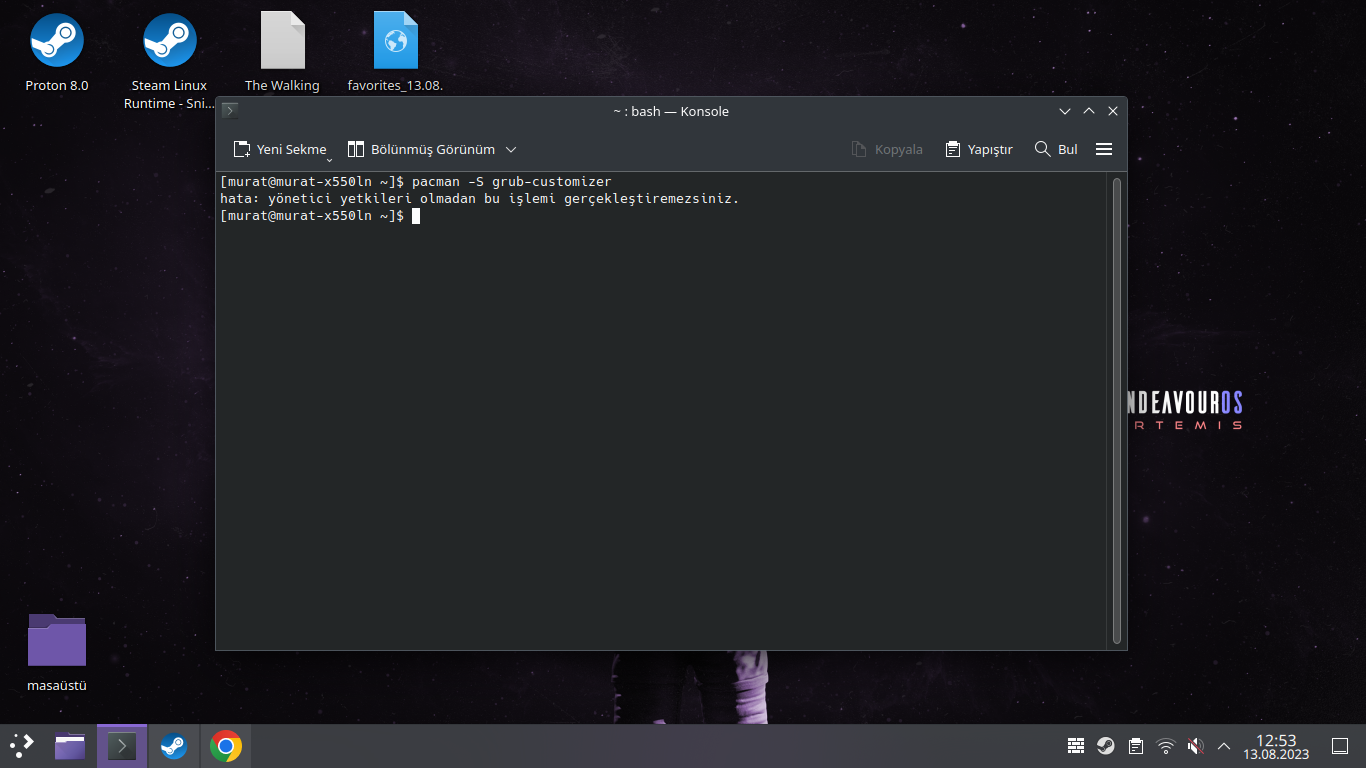Open the firewall applet in the tray
1366x768 pixels.
pyautogui.click(x=1076, y=745)
